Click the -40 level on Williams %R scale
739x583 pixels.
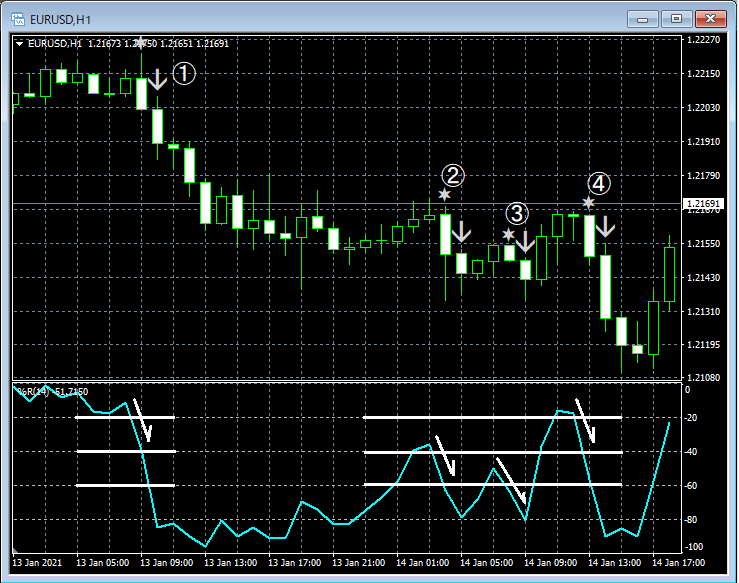pos(691,452)
